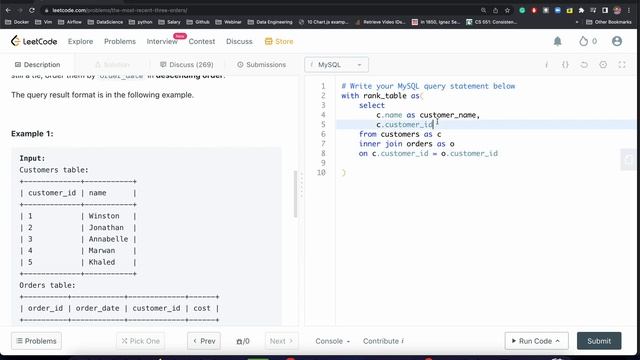
Task: Open the Interview menu
Action: [162, 41]
